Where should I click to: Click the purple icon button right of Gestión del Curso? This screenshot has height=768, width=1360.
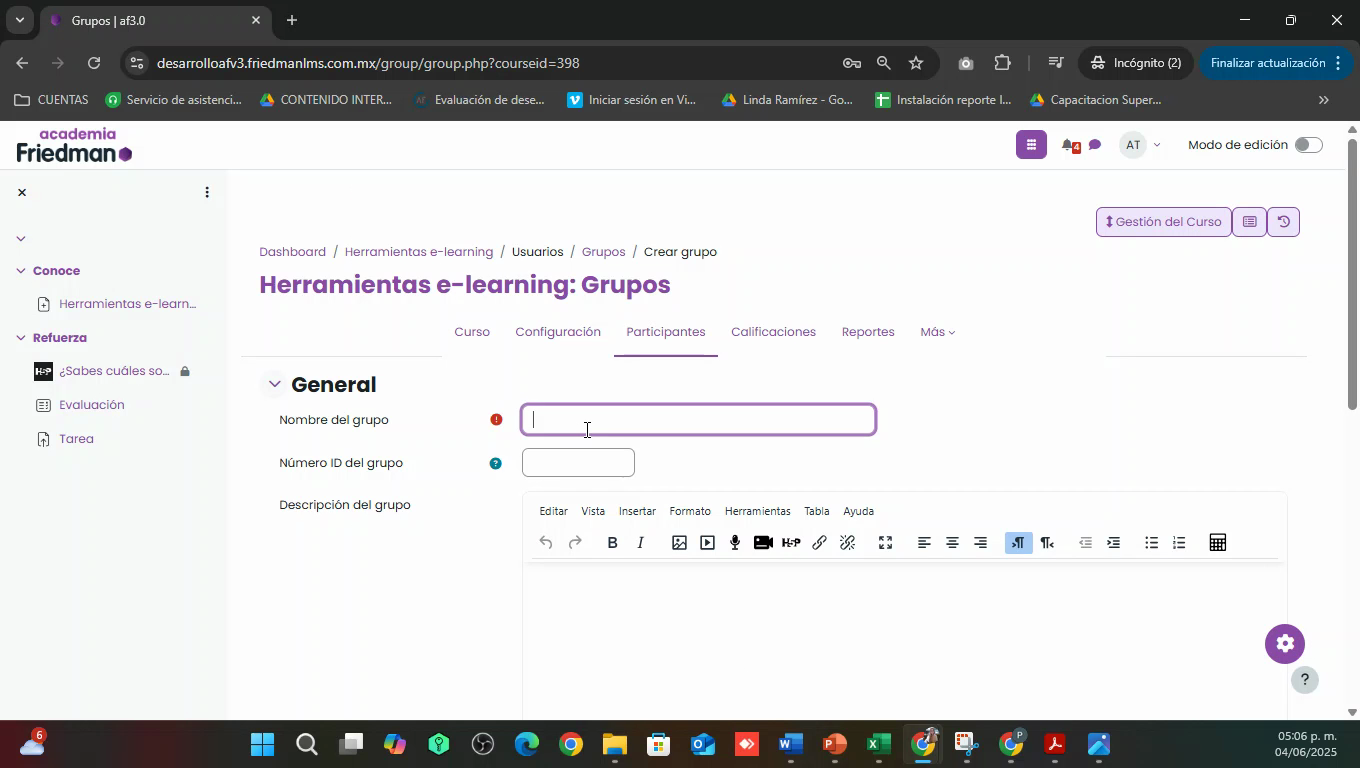[x=1249, y=222]
